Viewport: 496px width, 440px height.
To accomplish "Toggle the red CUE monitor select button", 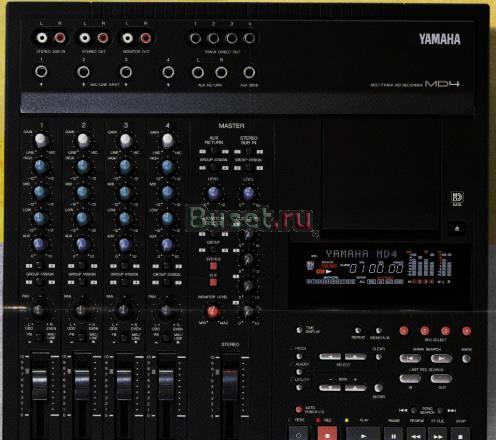I will click(213, 282).
